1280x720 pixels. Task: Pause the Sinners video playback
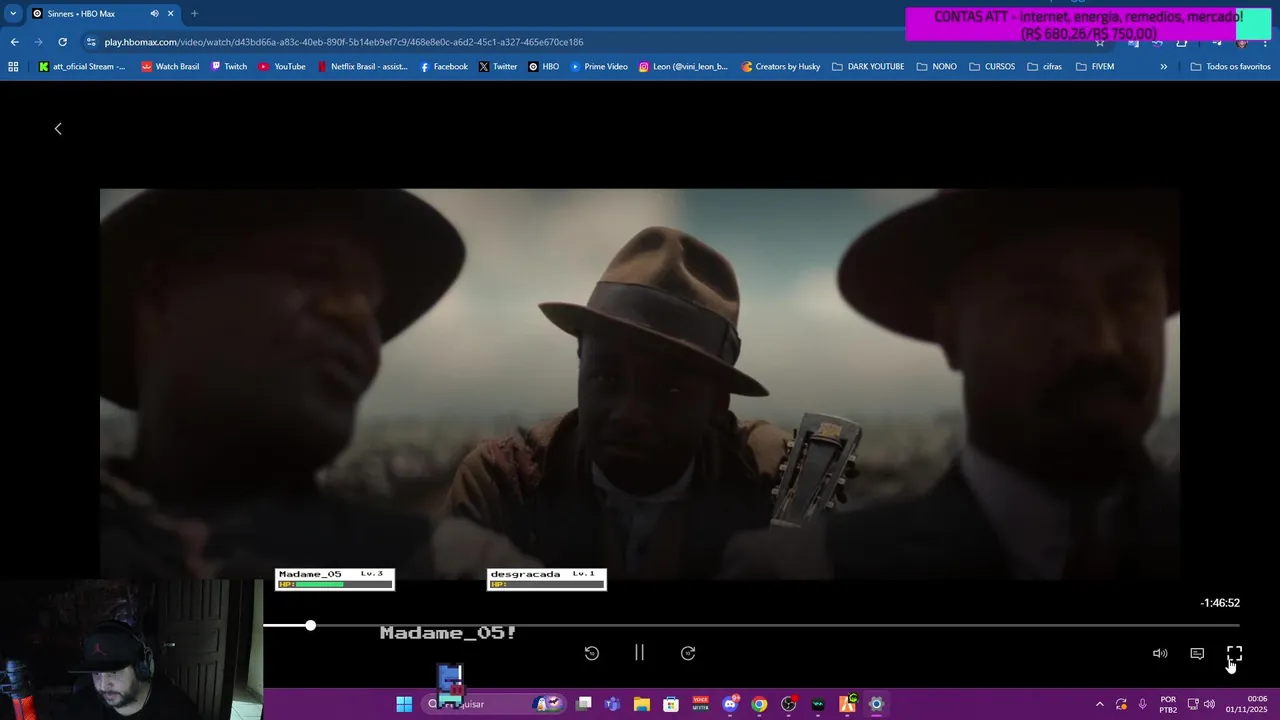pyautogui.click(x=639, y=653)
